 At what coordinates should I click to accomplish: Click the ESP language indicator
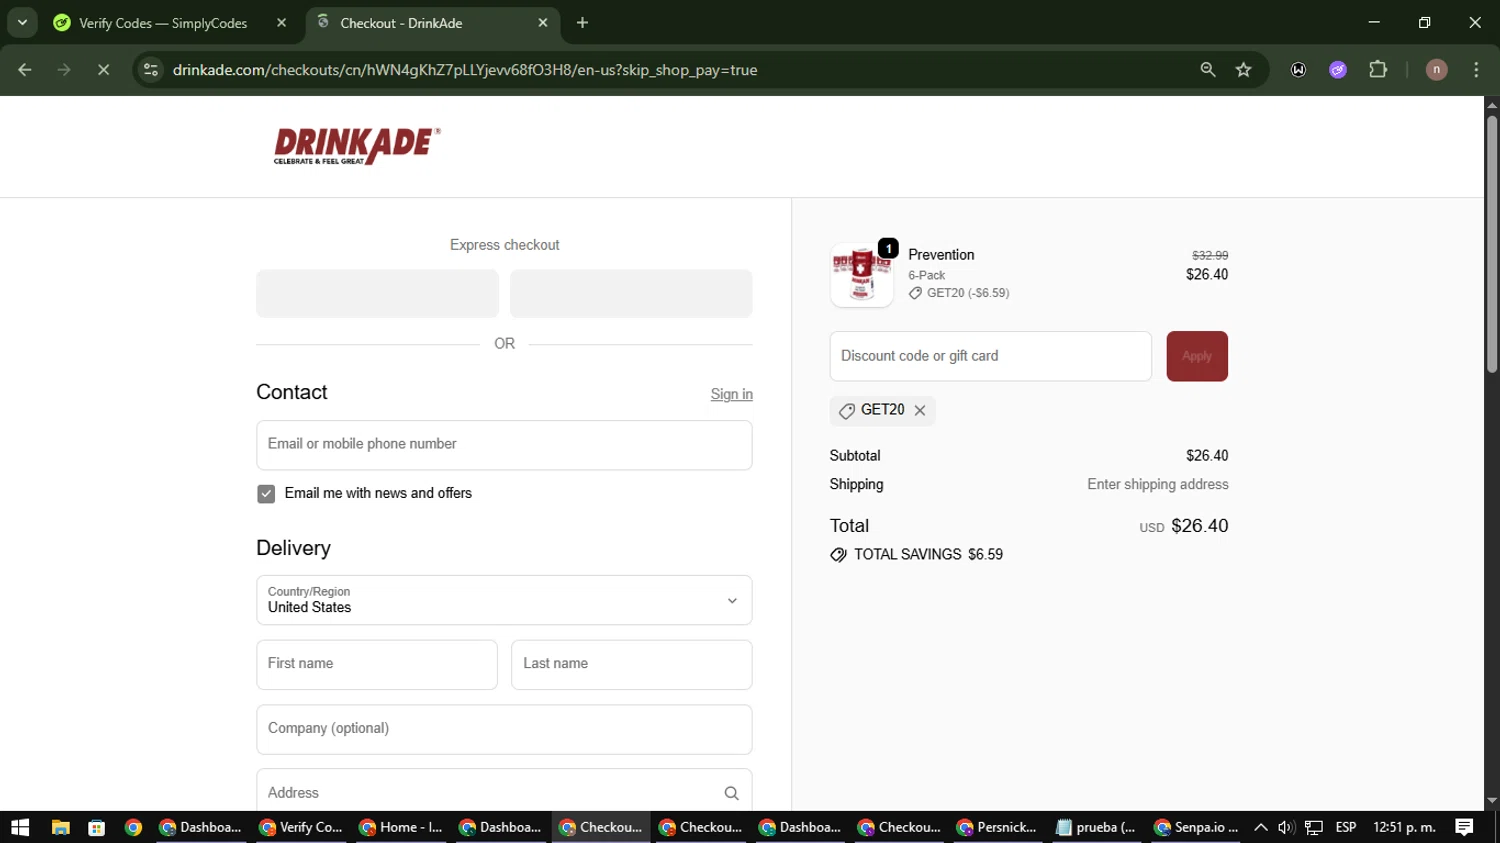[x=1346, y=827]
